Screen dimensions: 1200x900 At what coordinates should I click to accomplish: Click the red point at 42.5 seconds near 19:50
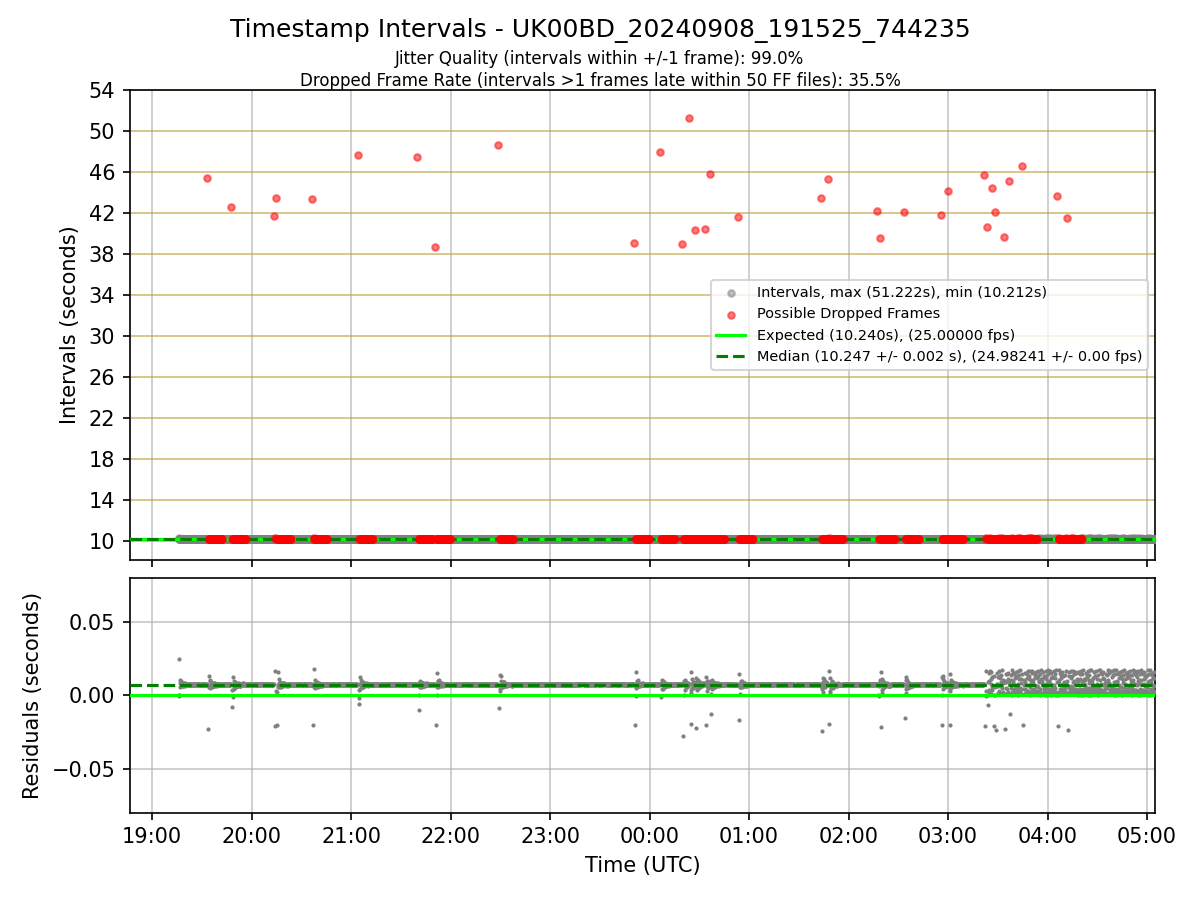click(x=231, y=207)
